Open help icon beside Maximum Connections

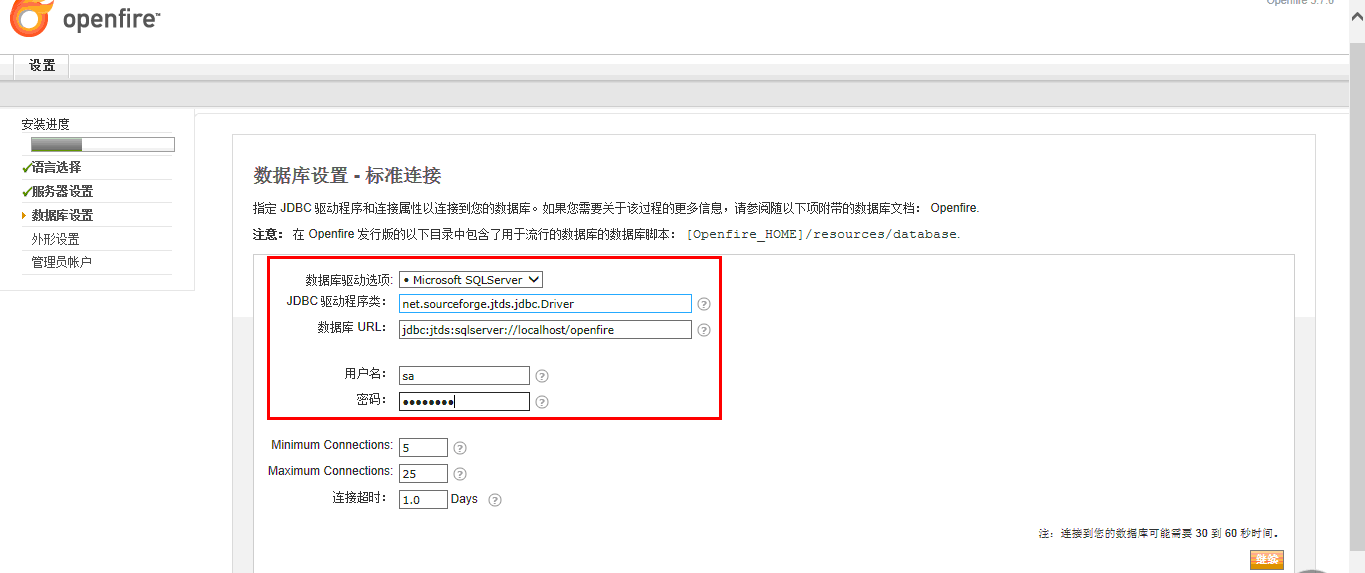pos(460,474)
